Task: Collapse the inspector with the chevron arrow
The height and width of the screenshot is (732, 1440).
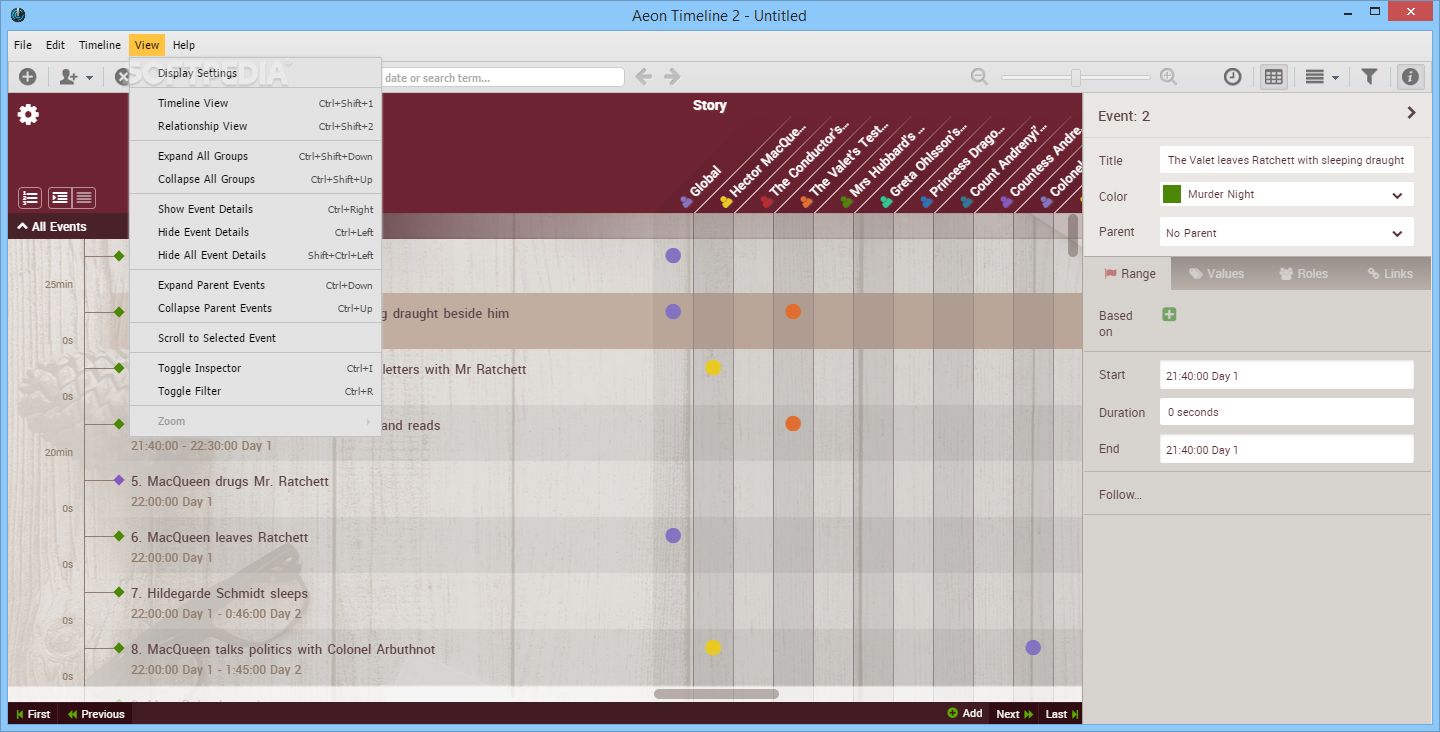Action: point(1412,113)
